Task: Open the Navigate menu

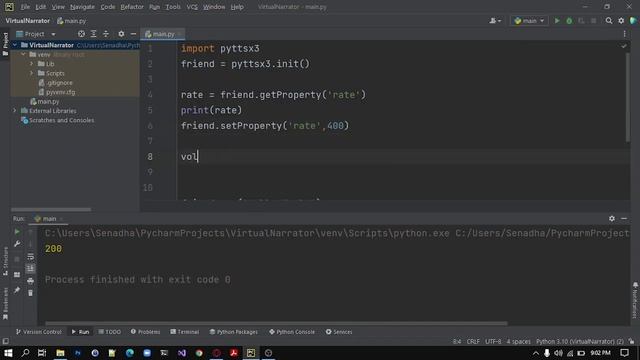Action: pos(82,7)
